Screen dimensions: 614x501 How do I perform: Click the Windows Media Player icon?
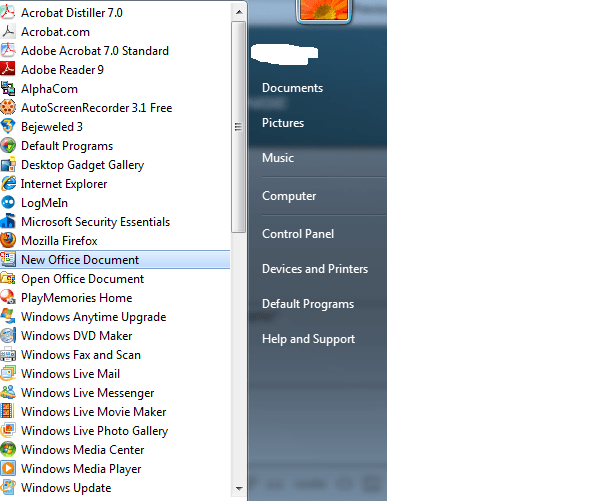tap(8, 468)
